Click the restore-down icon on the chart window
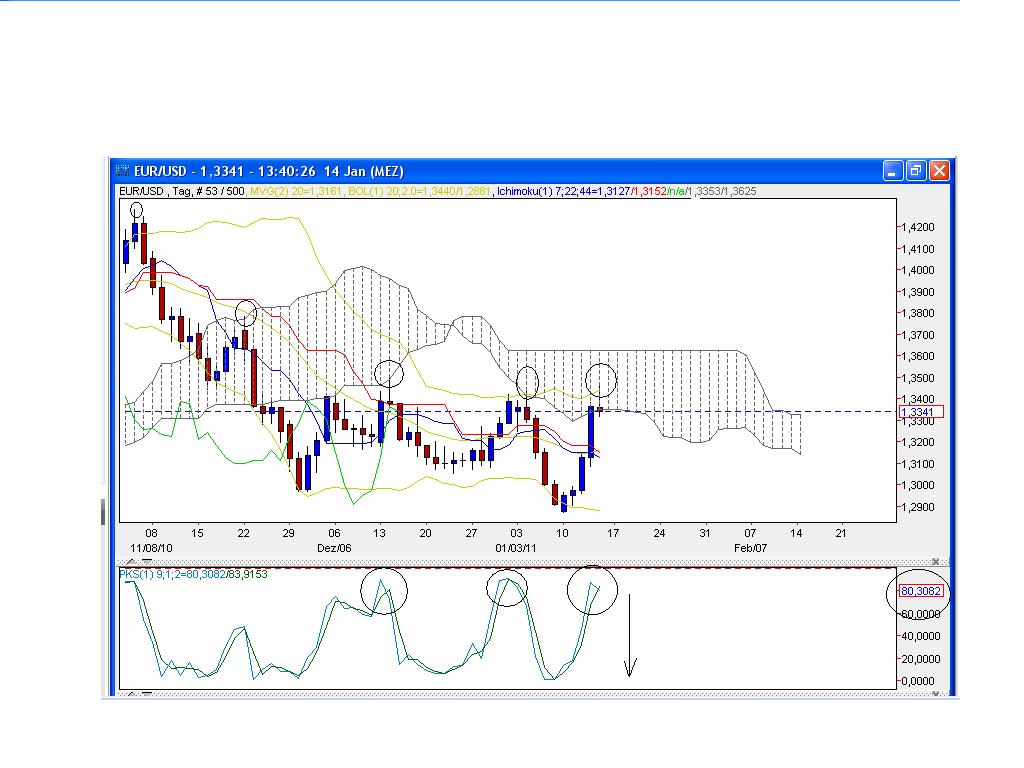The image size is (1024, 768). tap(915, 171)
